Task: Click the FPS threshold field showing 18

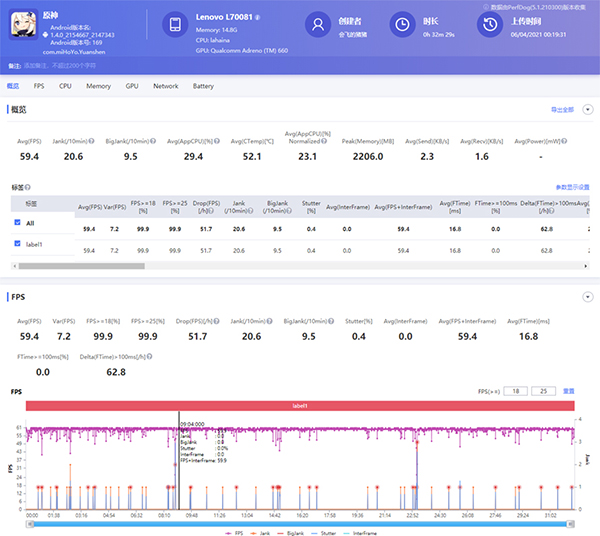Action: (515, 391)
